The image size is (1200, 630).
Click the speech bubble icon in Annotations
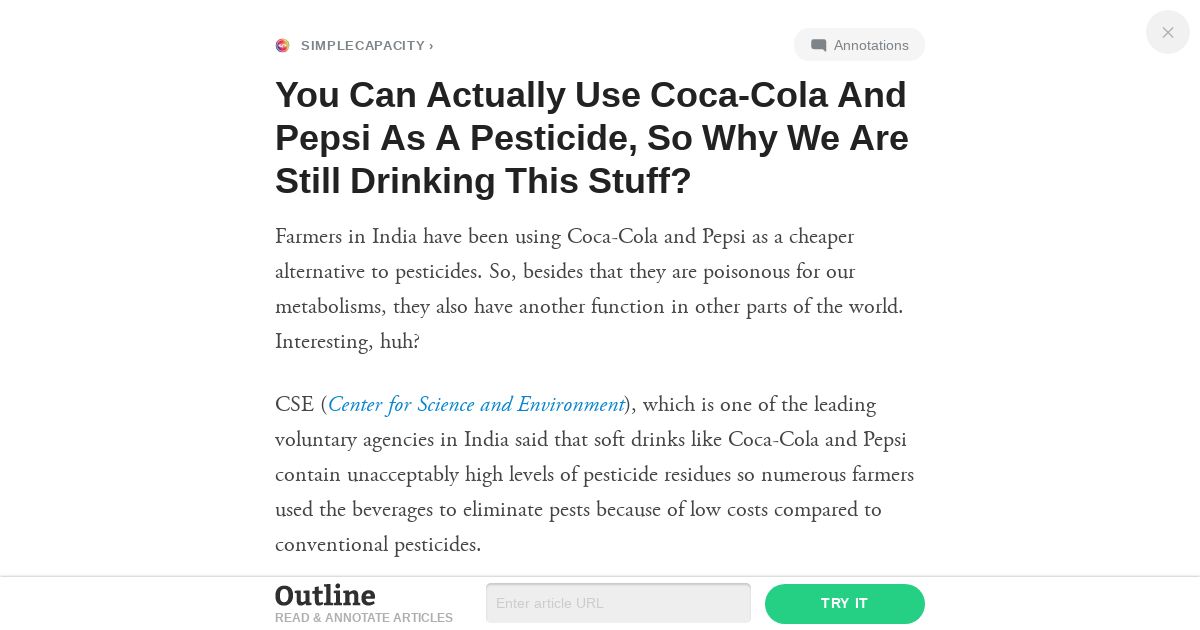click(x=819, y=45)
